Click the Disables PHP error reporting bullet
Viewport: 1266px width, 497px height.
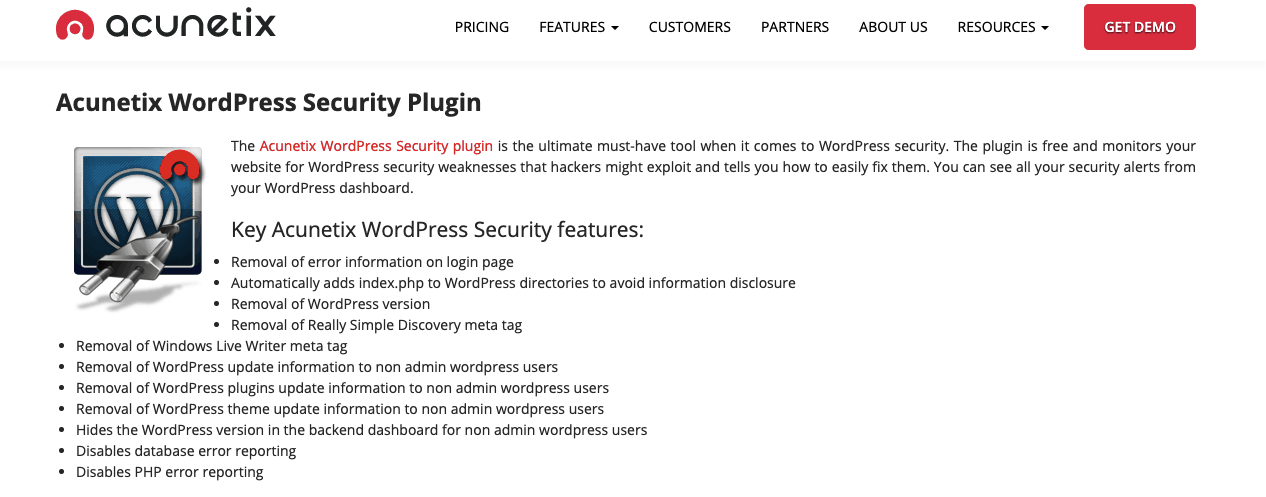170,472
